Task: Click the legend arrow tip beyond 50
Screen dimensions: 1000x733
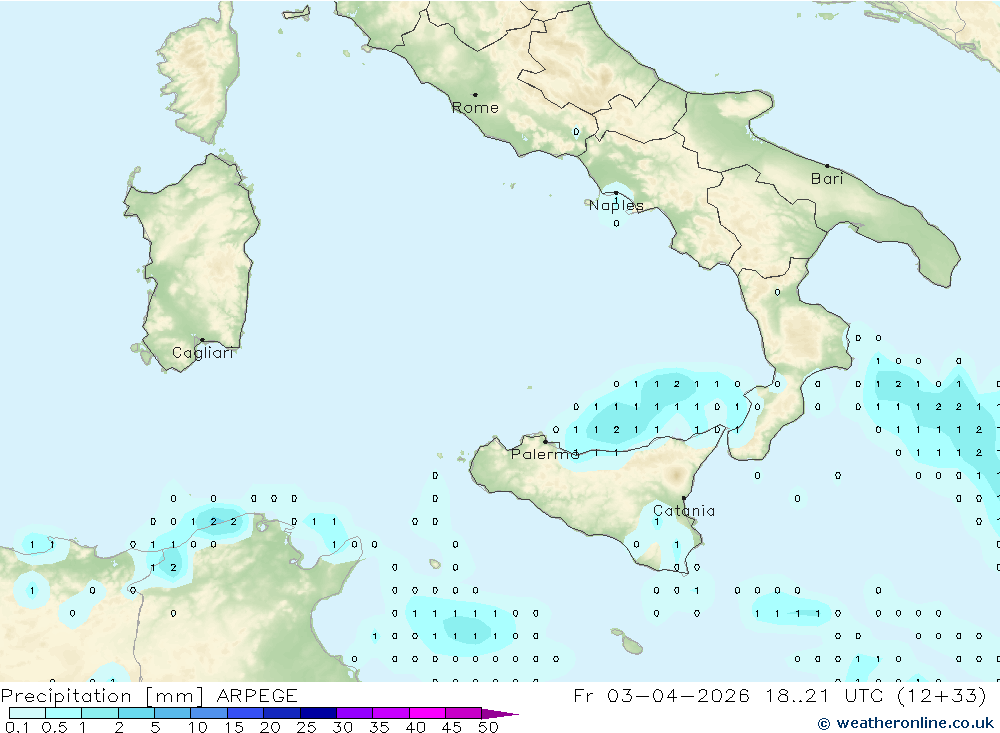Action: click(x=500, y=714)
